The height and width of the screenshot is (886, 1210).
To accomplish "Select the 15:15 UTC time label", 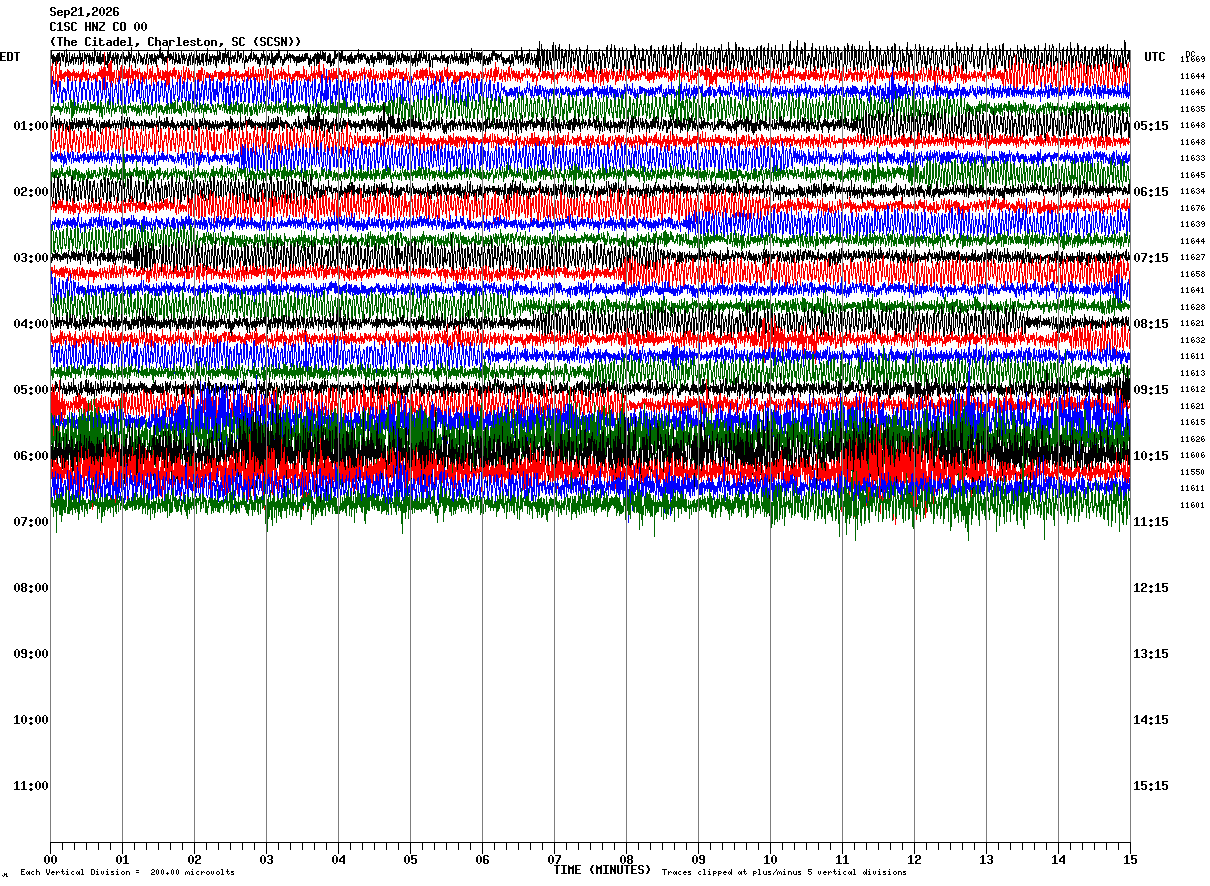I will click(x=1151, y=786).
